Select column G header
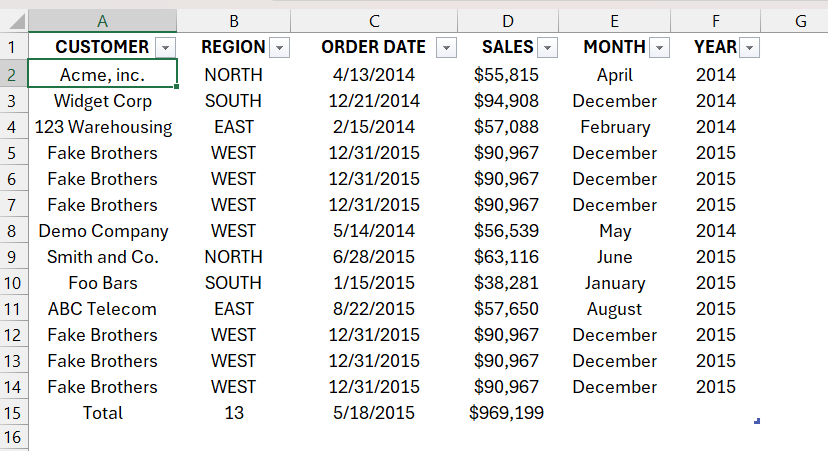The width and height of the screenshot is (828, 451). [x=801, y=21]
